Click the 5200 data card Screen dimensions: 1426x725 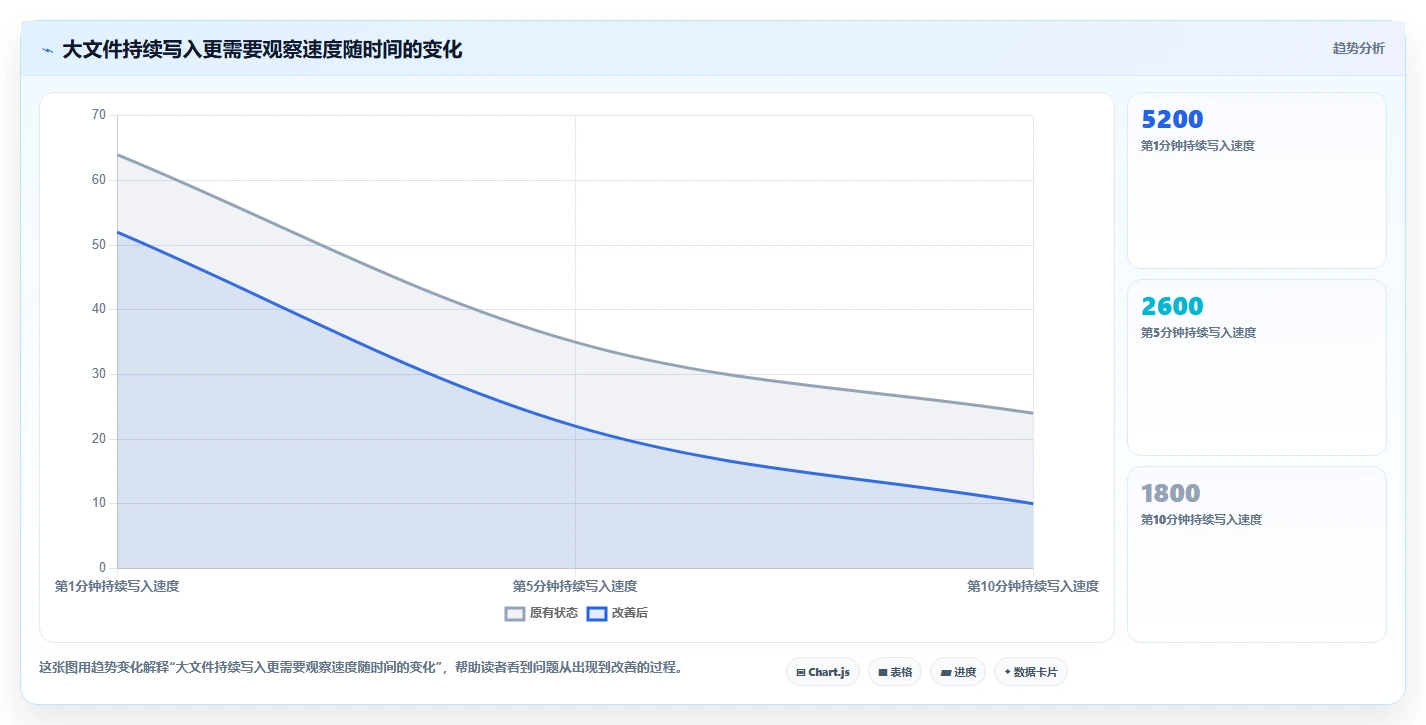pos(1257,180)
